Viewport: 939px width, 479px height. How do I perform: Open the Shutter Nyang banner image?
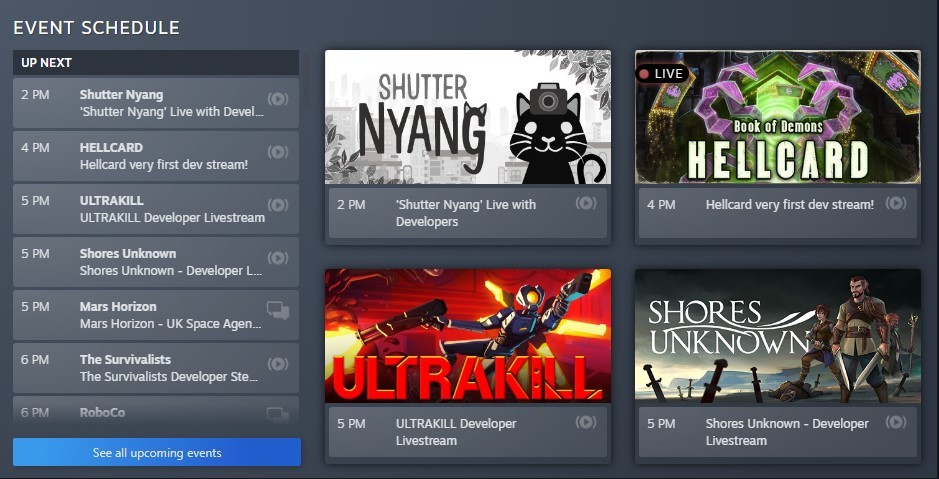click(x=468, y=117)
